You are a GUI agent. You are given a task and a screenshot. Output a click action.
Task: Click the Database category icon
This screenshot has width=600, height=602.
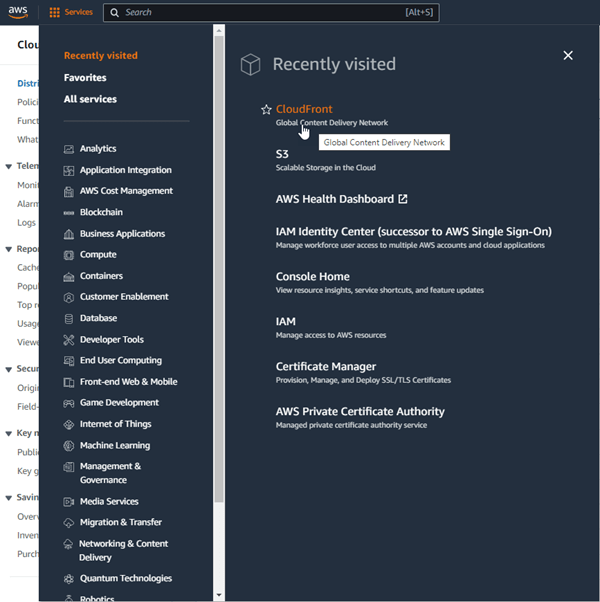[69, 319]
